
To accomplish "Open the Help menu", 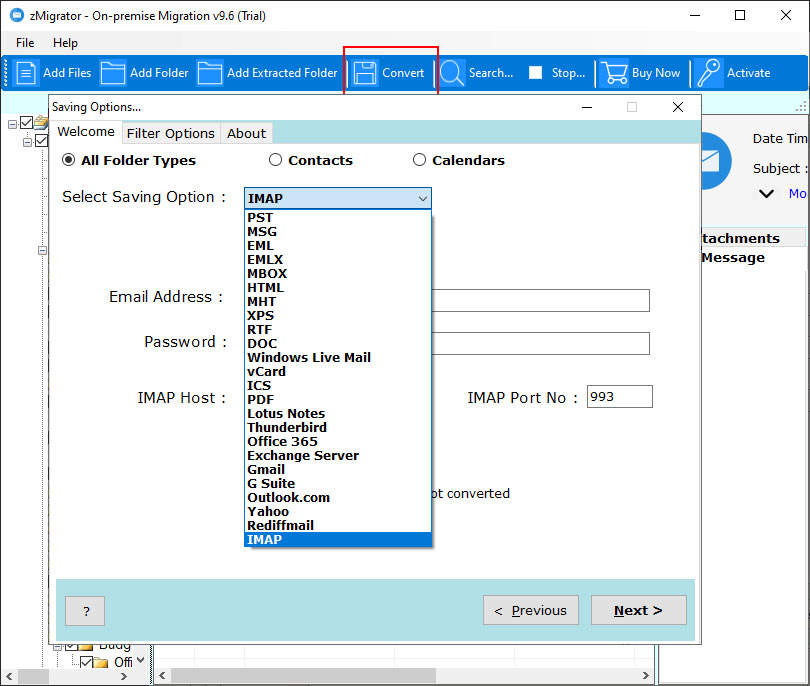I will 65,43.
